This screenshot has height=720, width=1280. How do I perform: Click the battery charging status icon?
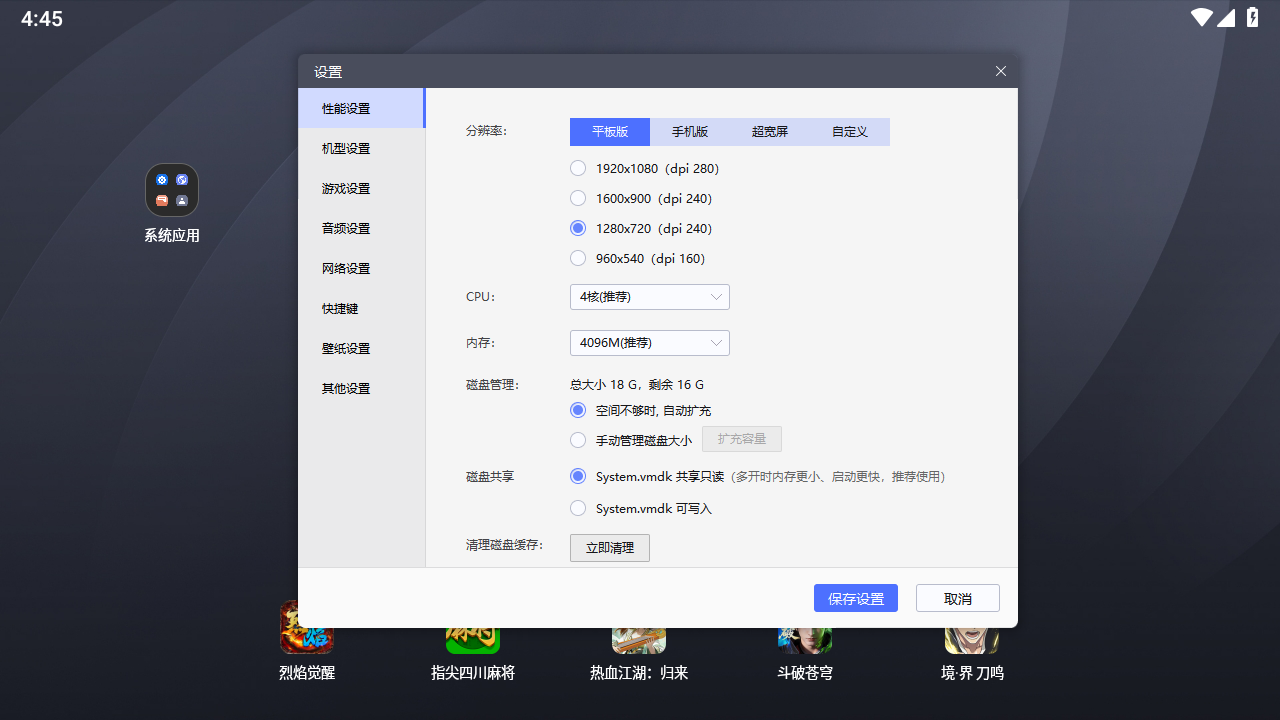click(x=1252, y=18)
